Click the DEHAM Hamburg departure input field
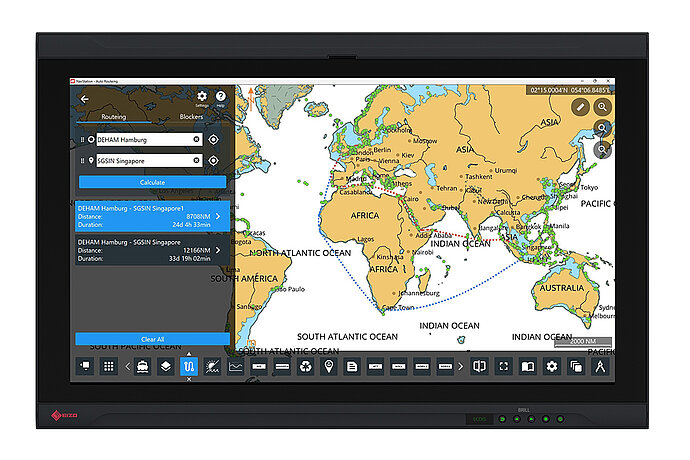 tap(149, 140)
